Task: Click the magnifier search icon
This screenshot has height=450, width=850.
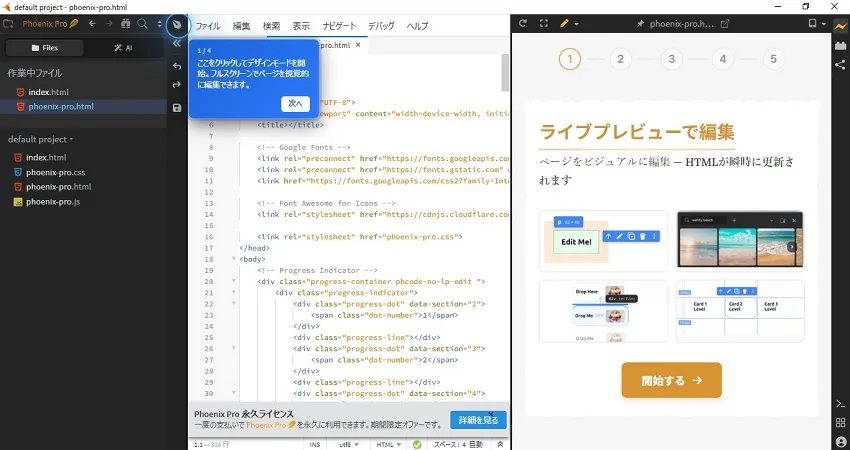Action: click(x=142, y=24)
